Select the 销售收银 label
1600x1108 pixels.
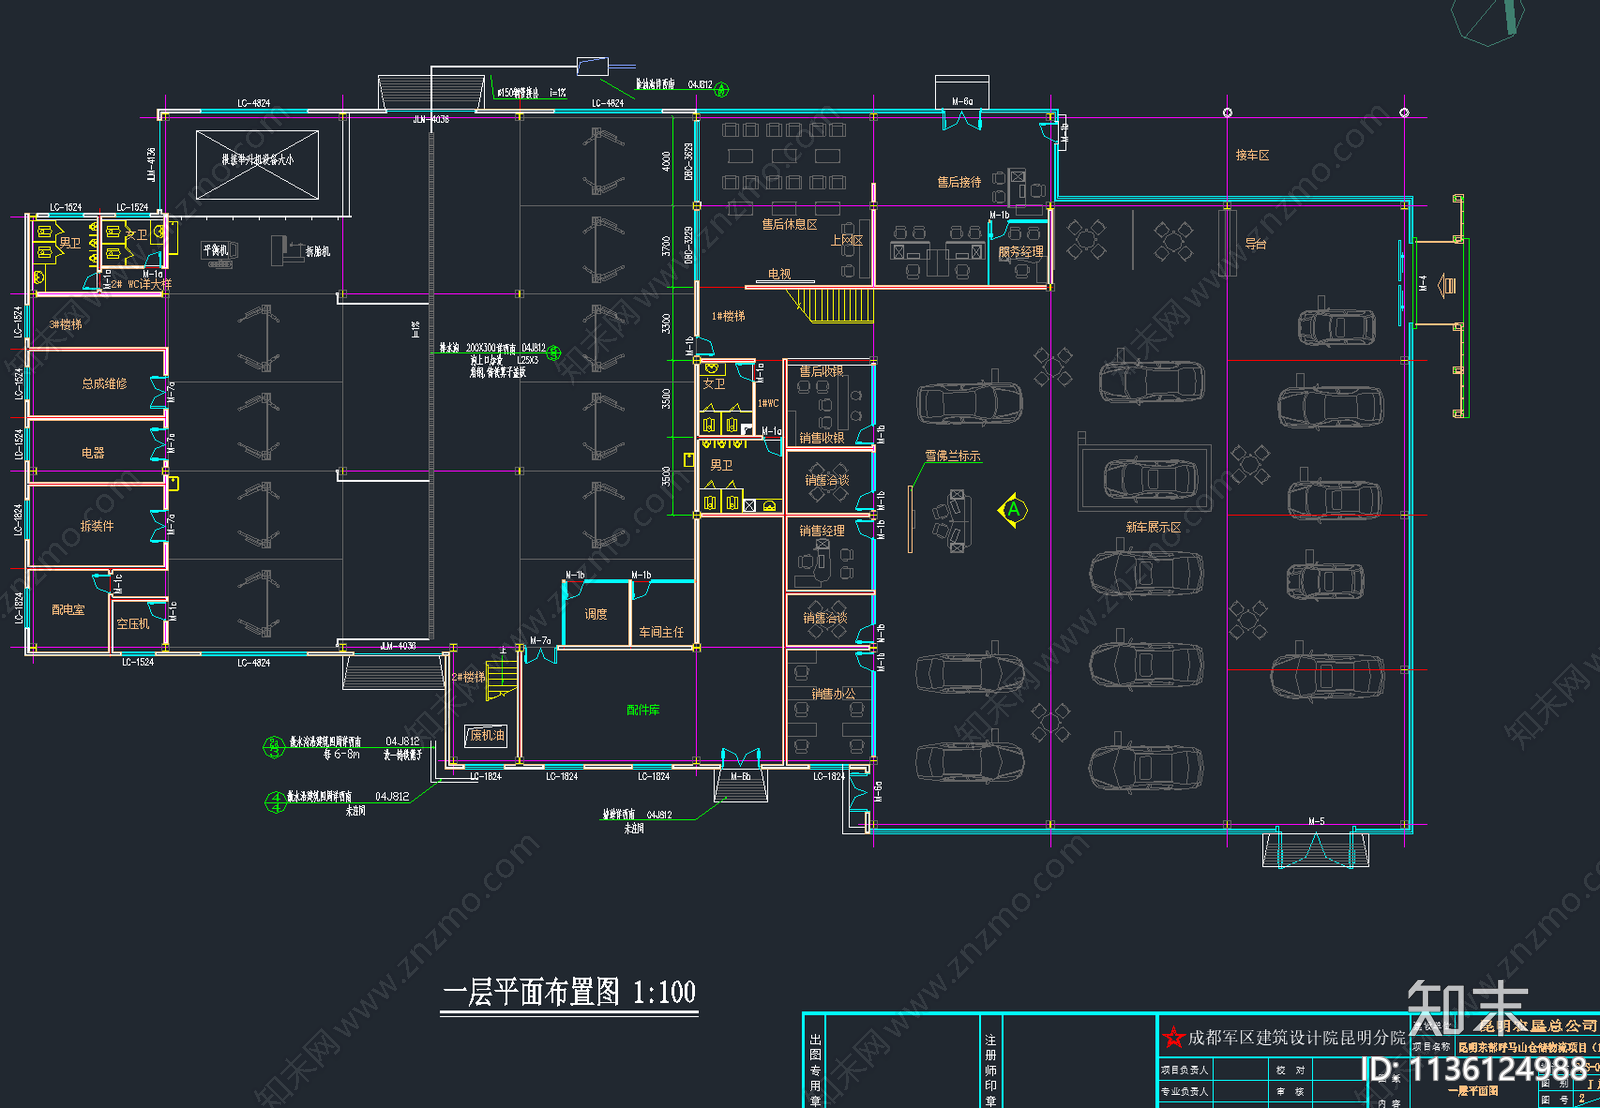(x=821, y=438)
